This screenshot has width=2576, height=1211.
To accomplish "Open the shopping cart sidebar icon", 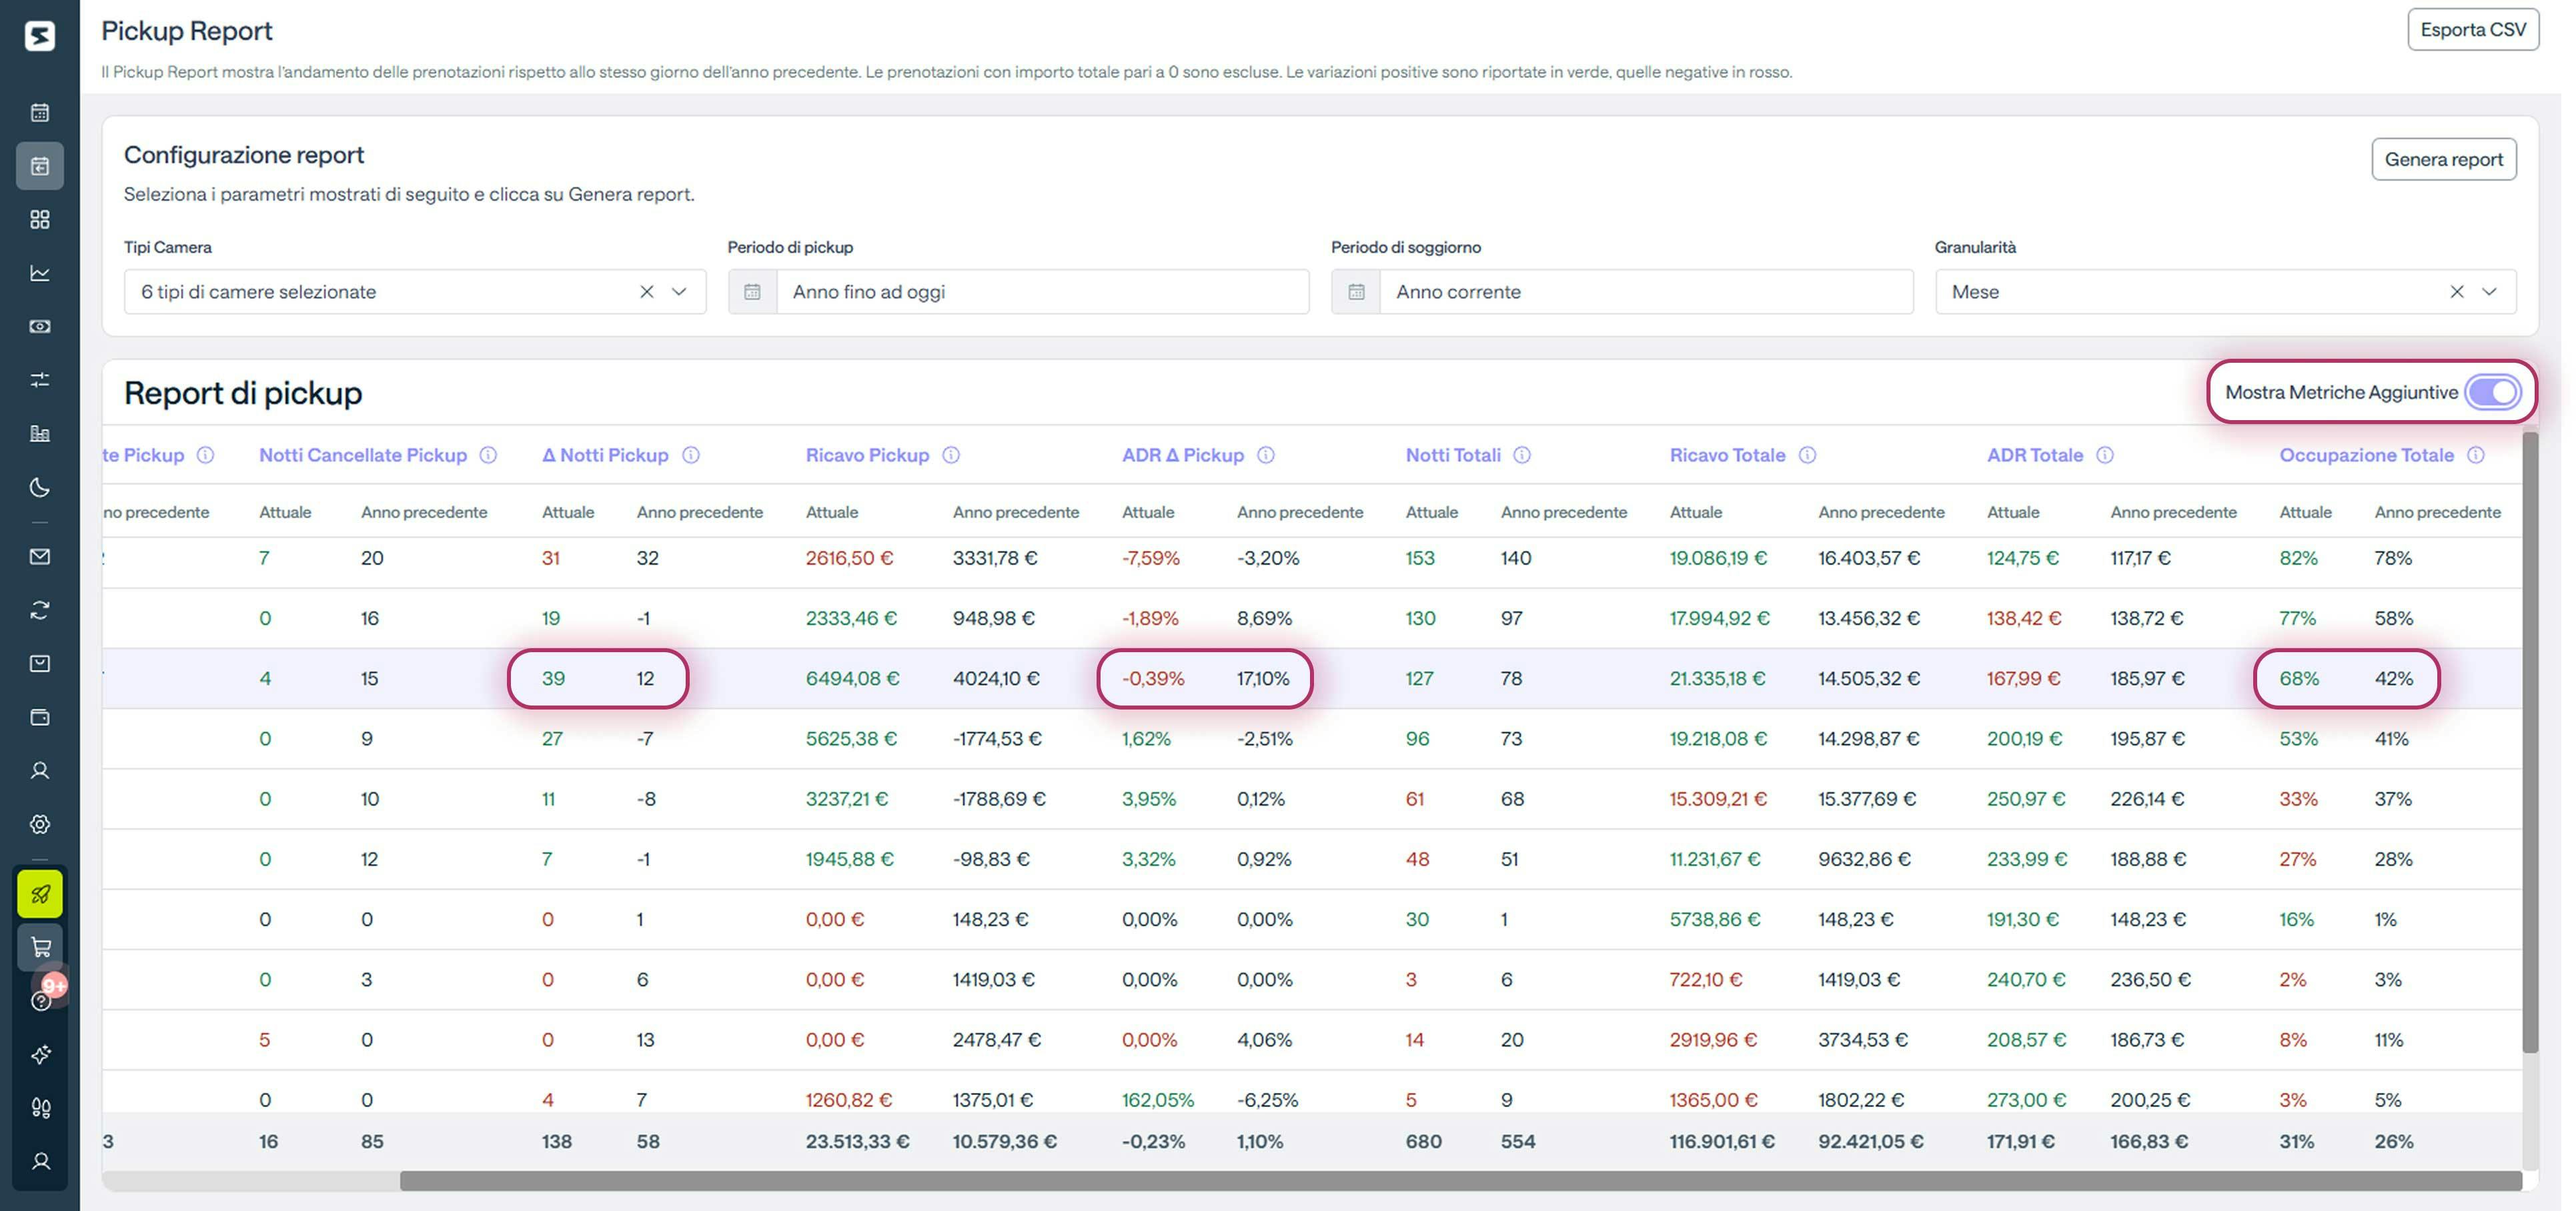I will point(40,947).
